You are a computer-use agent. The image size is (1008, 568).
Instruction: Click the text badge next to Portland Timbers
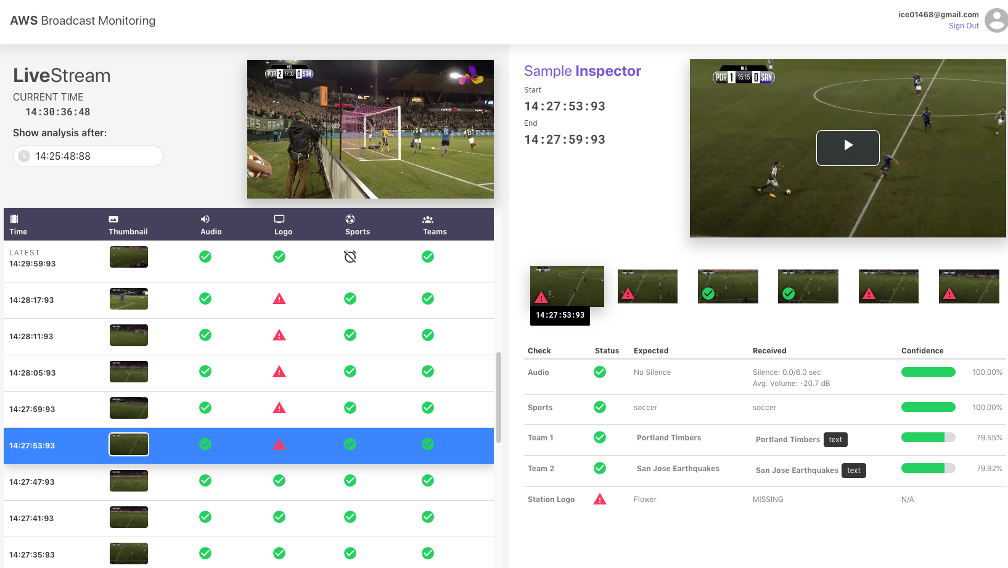tap(835, 439)
